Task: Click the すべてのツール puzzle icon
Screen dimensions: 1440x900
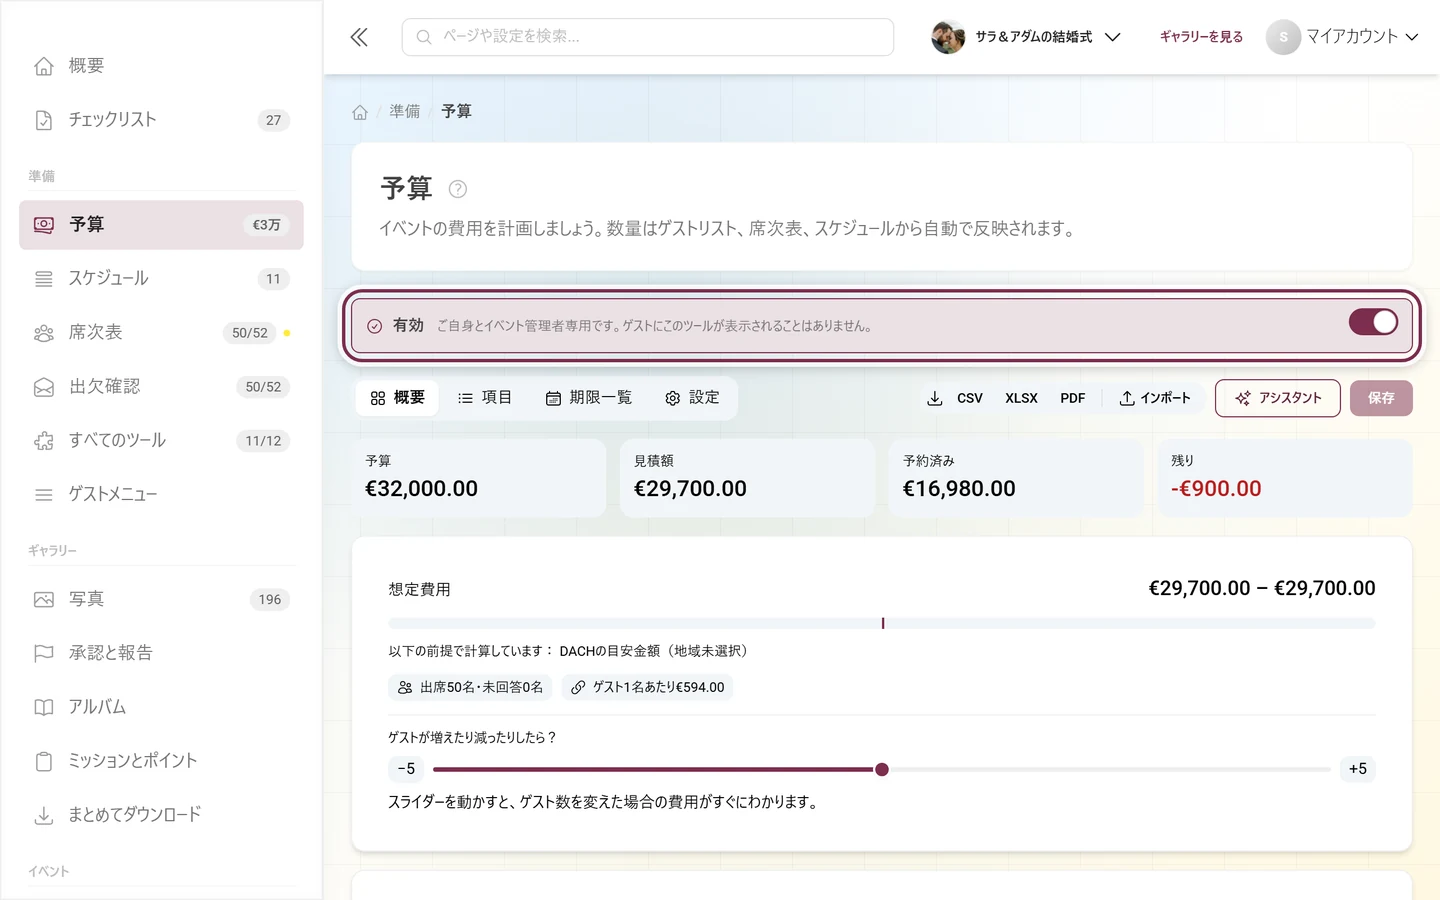Action: 44,441
